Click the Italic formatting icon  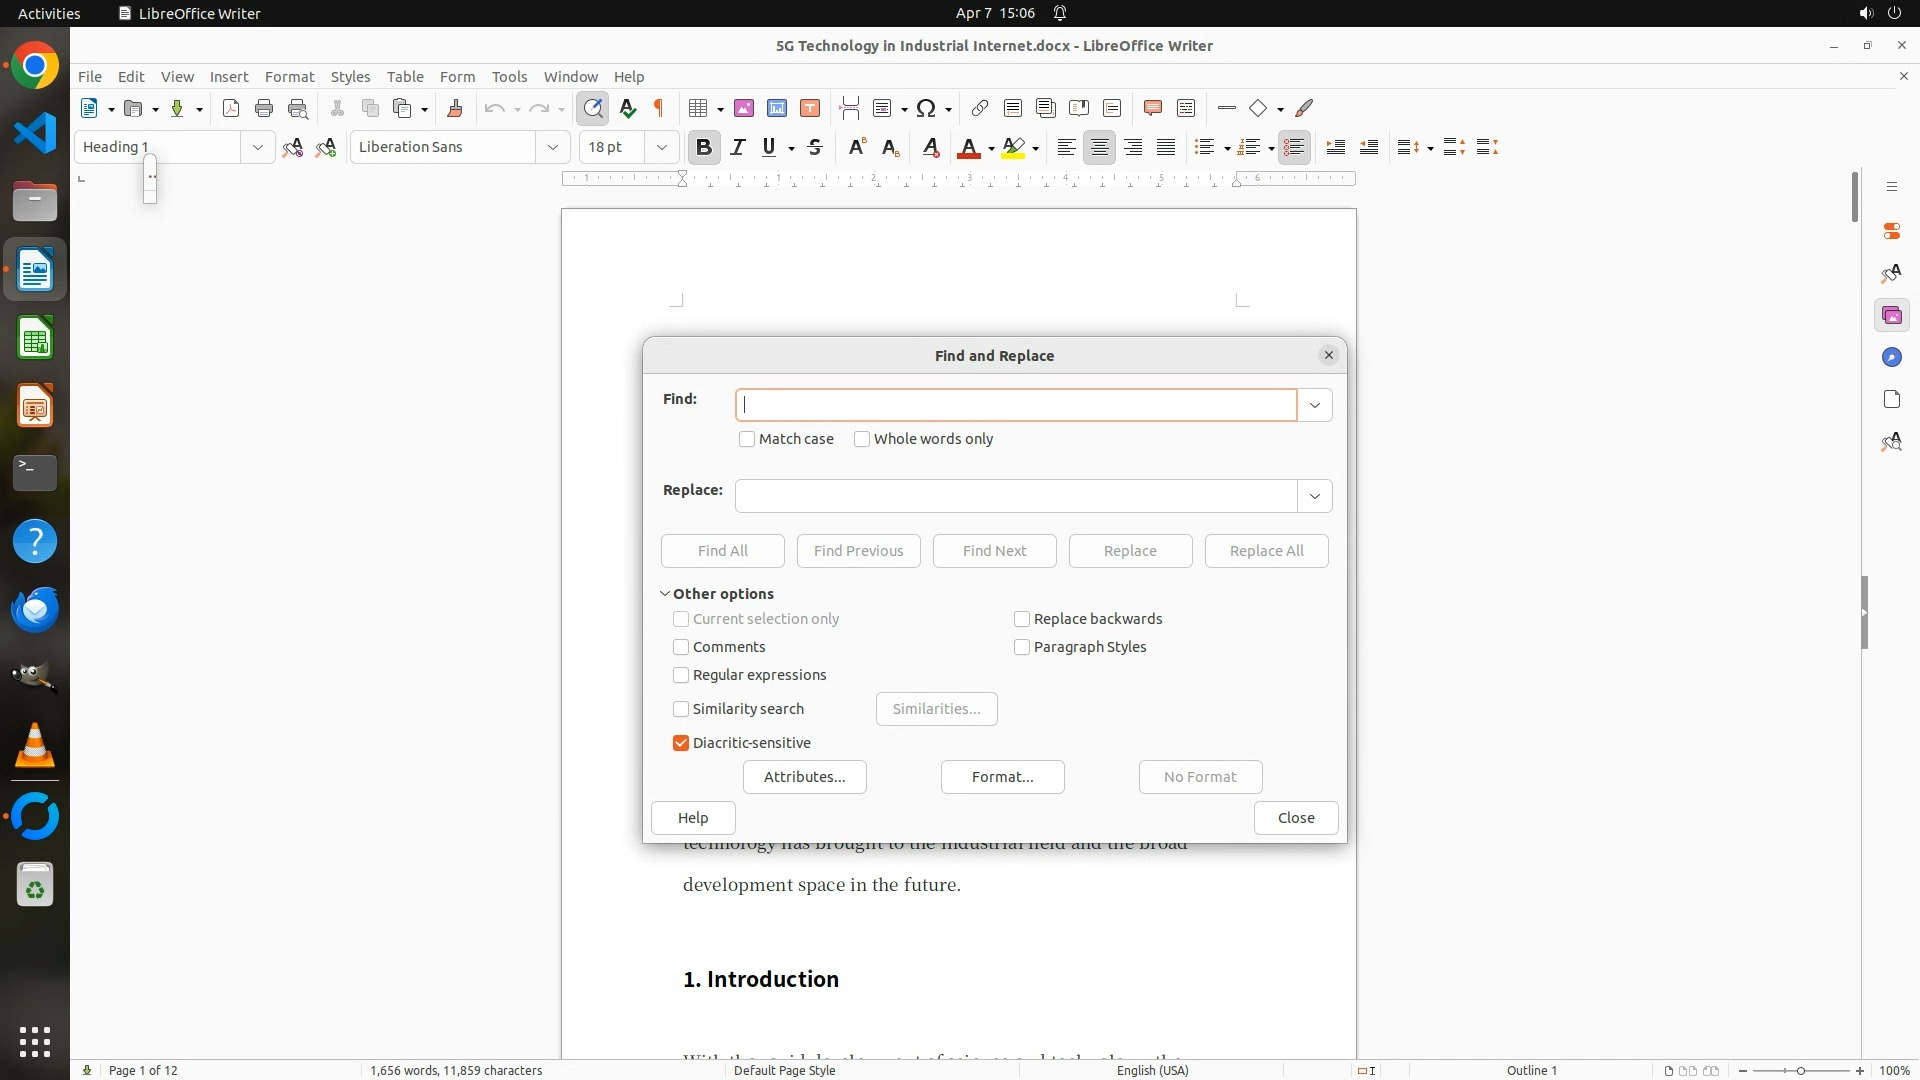pyautogui.click(x=738, y=147)
